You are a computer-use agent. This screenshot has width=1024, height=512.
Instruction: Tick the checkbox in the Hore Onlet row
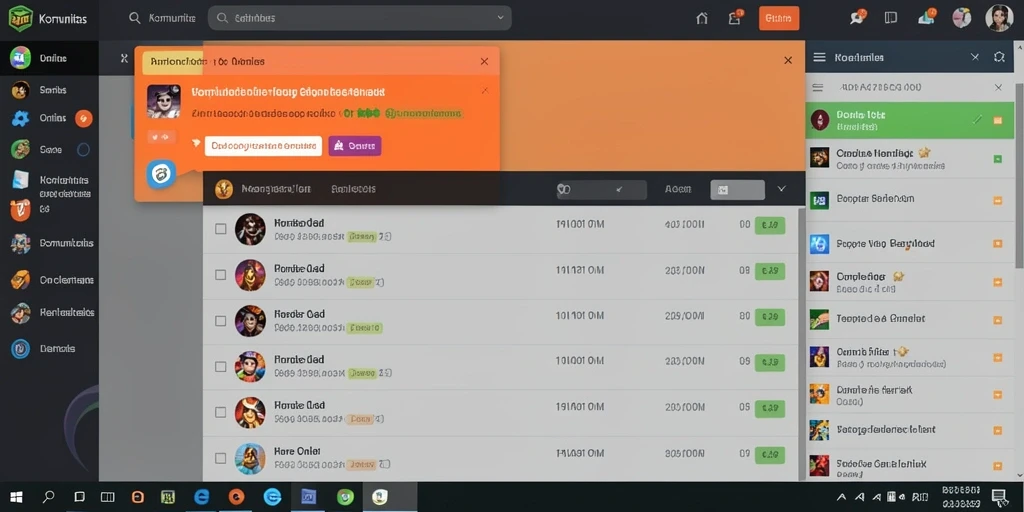coord(221,458)
